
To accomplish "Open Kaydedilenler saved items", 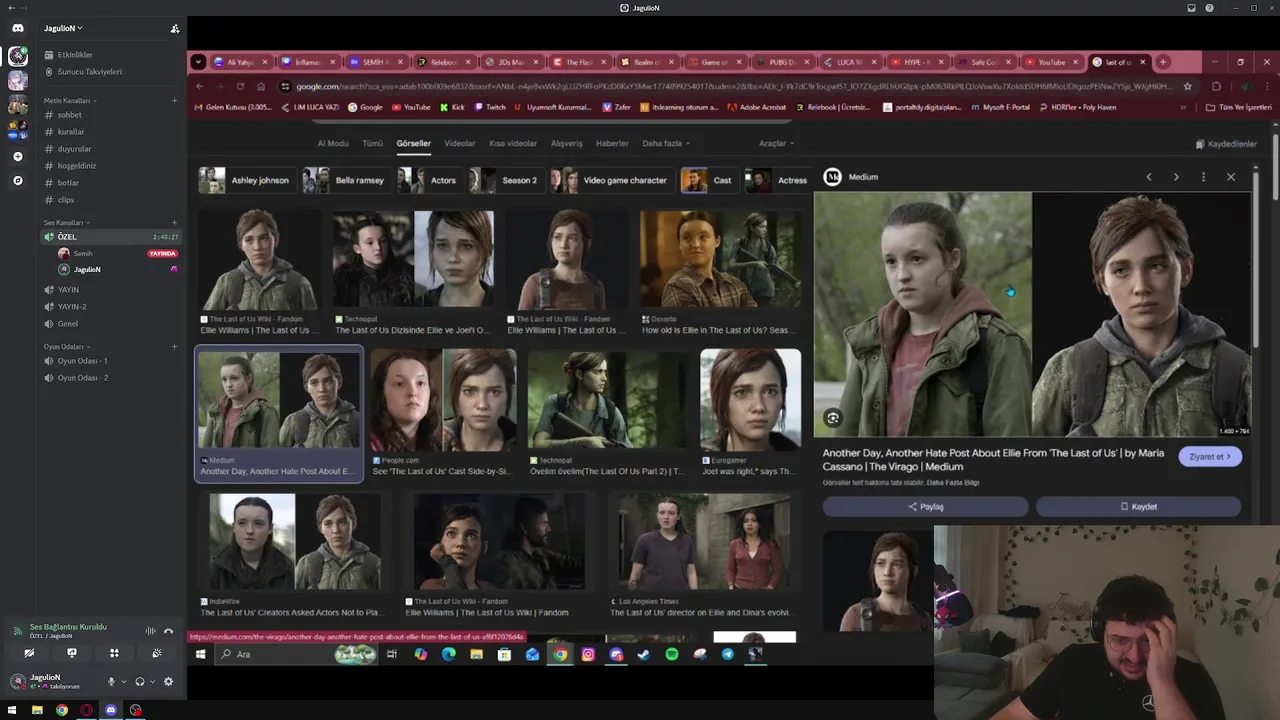I will 1225,144.
